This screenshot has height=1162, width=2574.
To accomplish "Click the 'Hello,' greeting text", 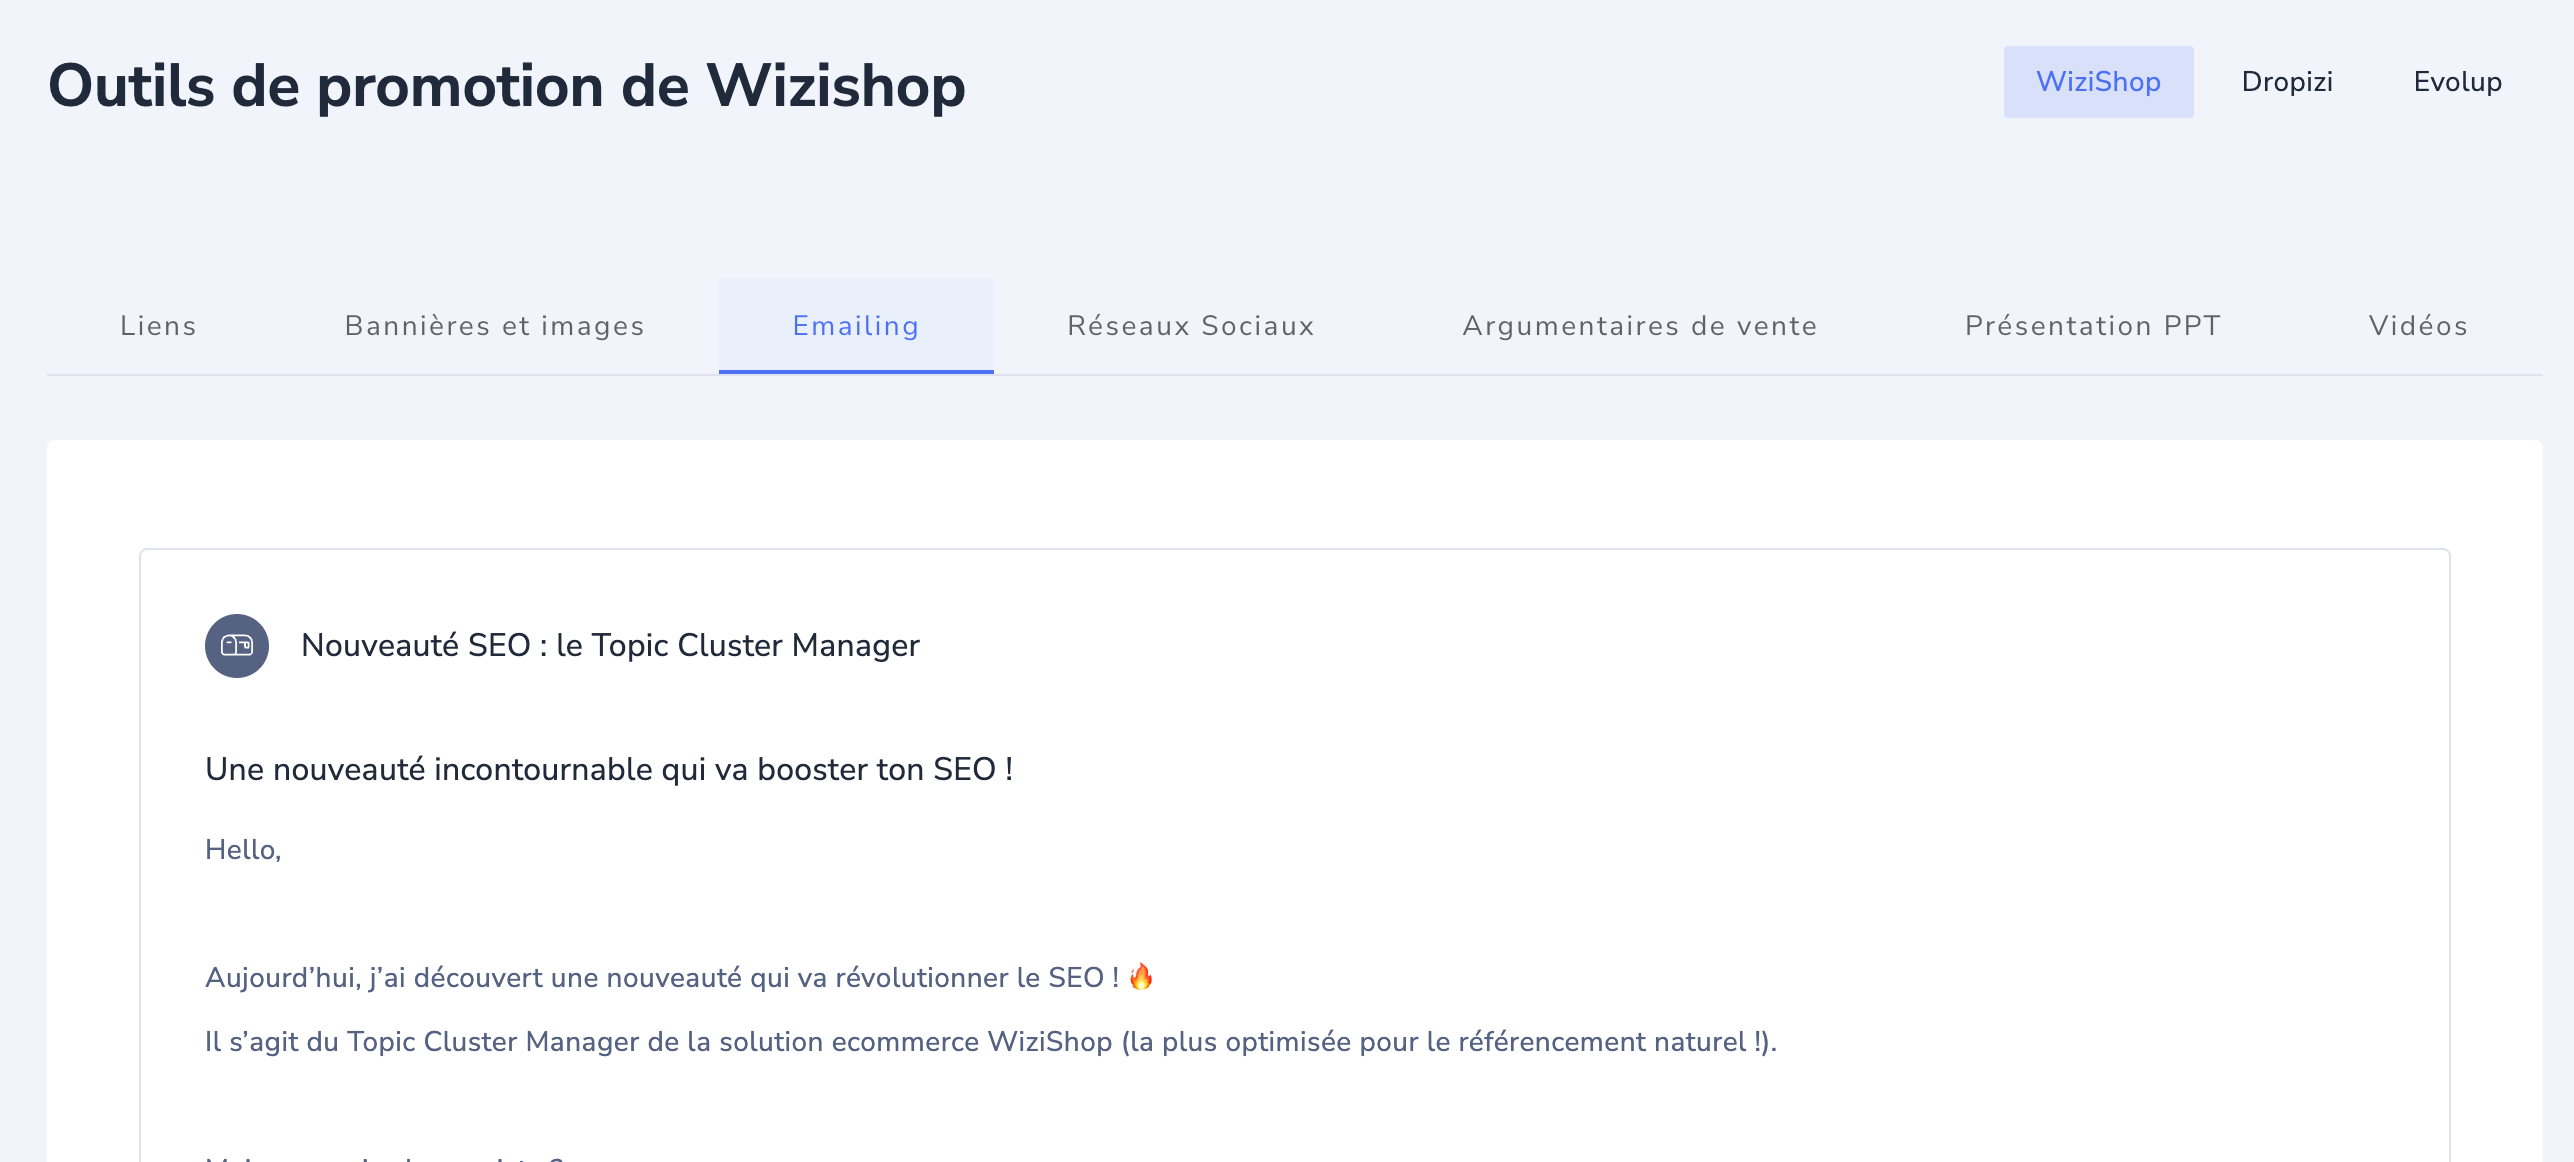I will pos(243,850).
